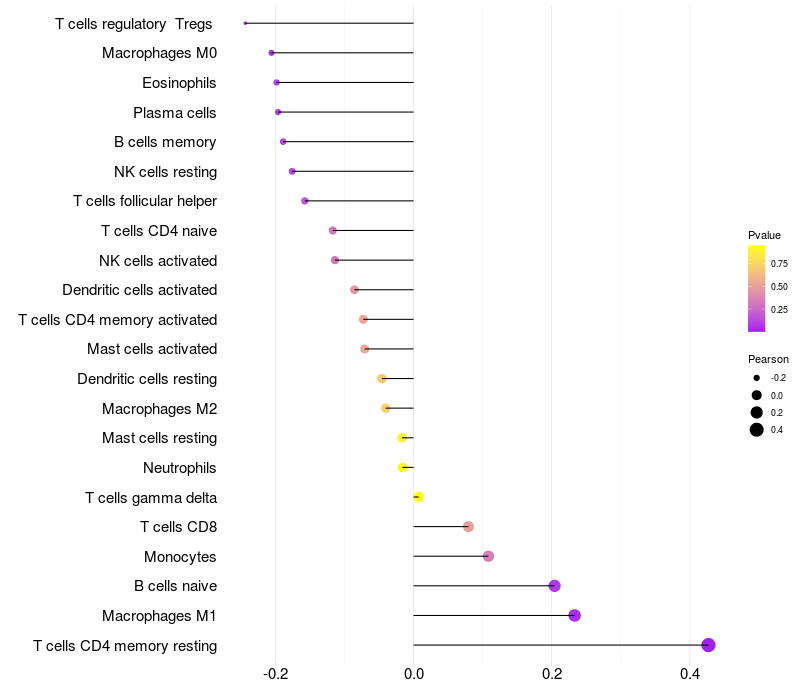This screenshot has width=800, height=700.
Task: Click the Pvalue legend title
Action: 764,235
